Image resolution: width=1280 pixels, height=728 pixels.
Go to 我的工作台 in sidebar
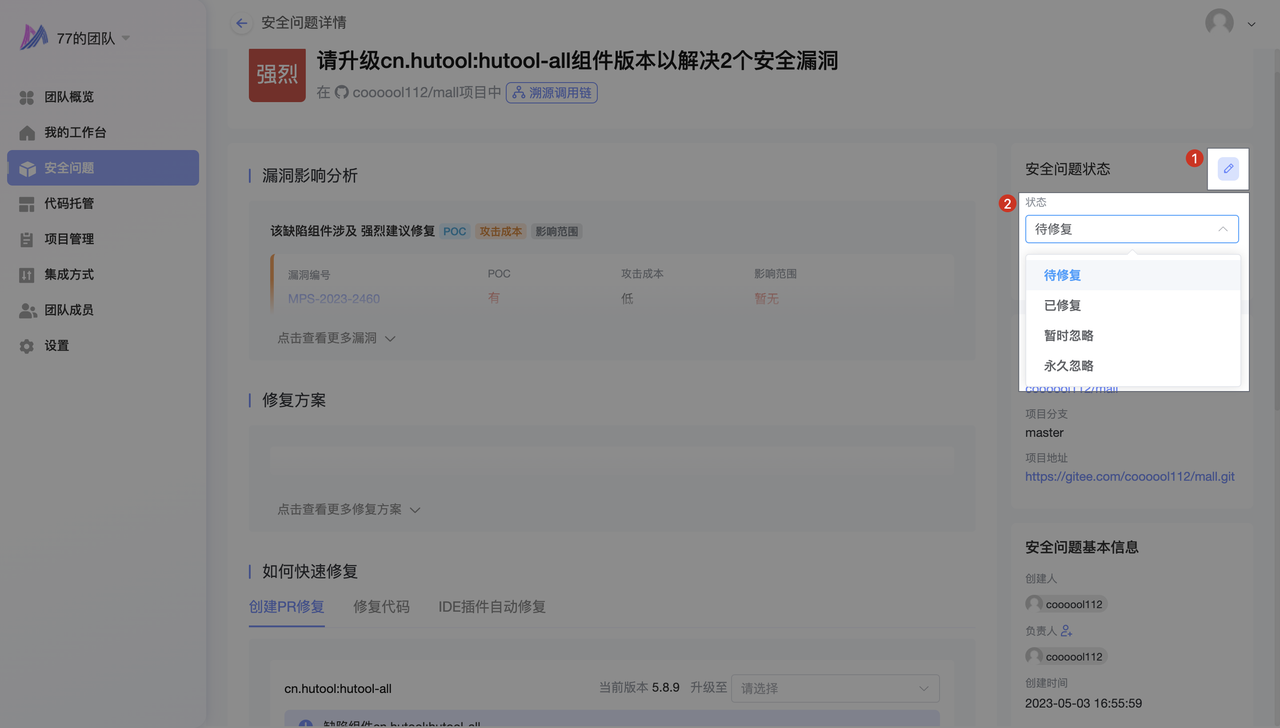[x=75, y=132]
